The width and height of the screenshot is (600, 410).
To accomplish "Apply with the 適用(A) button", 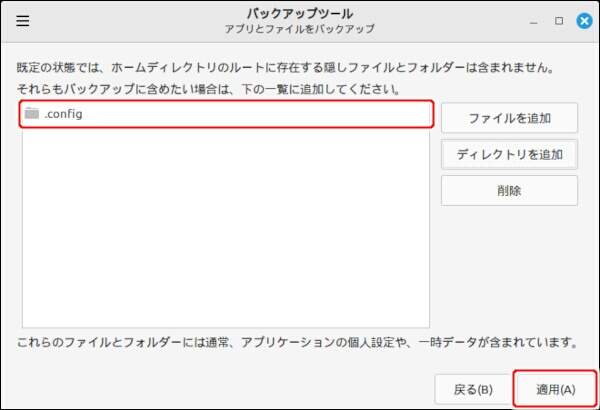I will click(555, 389).
